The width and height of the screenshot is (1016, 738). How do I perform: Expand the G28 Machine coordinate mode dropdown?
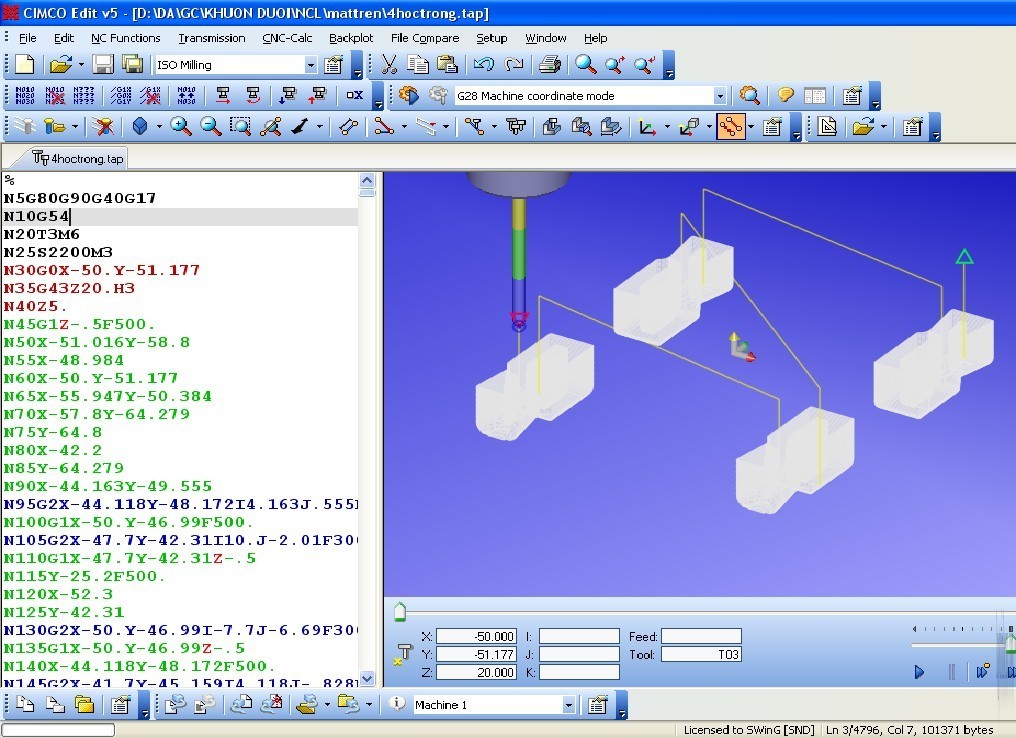(x=719, y=96)
